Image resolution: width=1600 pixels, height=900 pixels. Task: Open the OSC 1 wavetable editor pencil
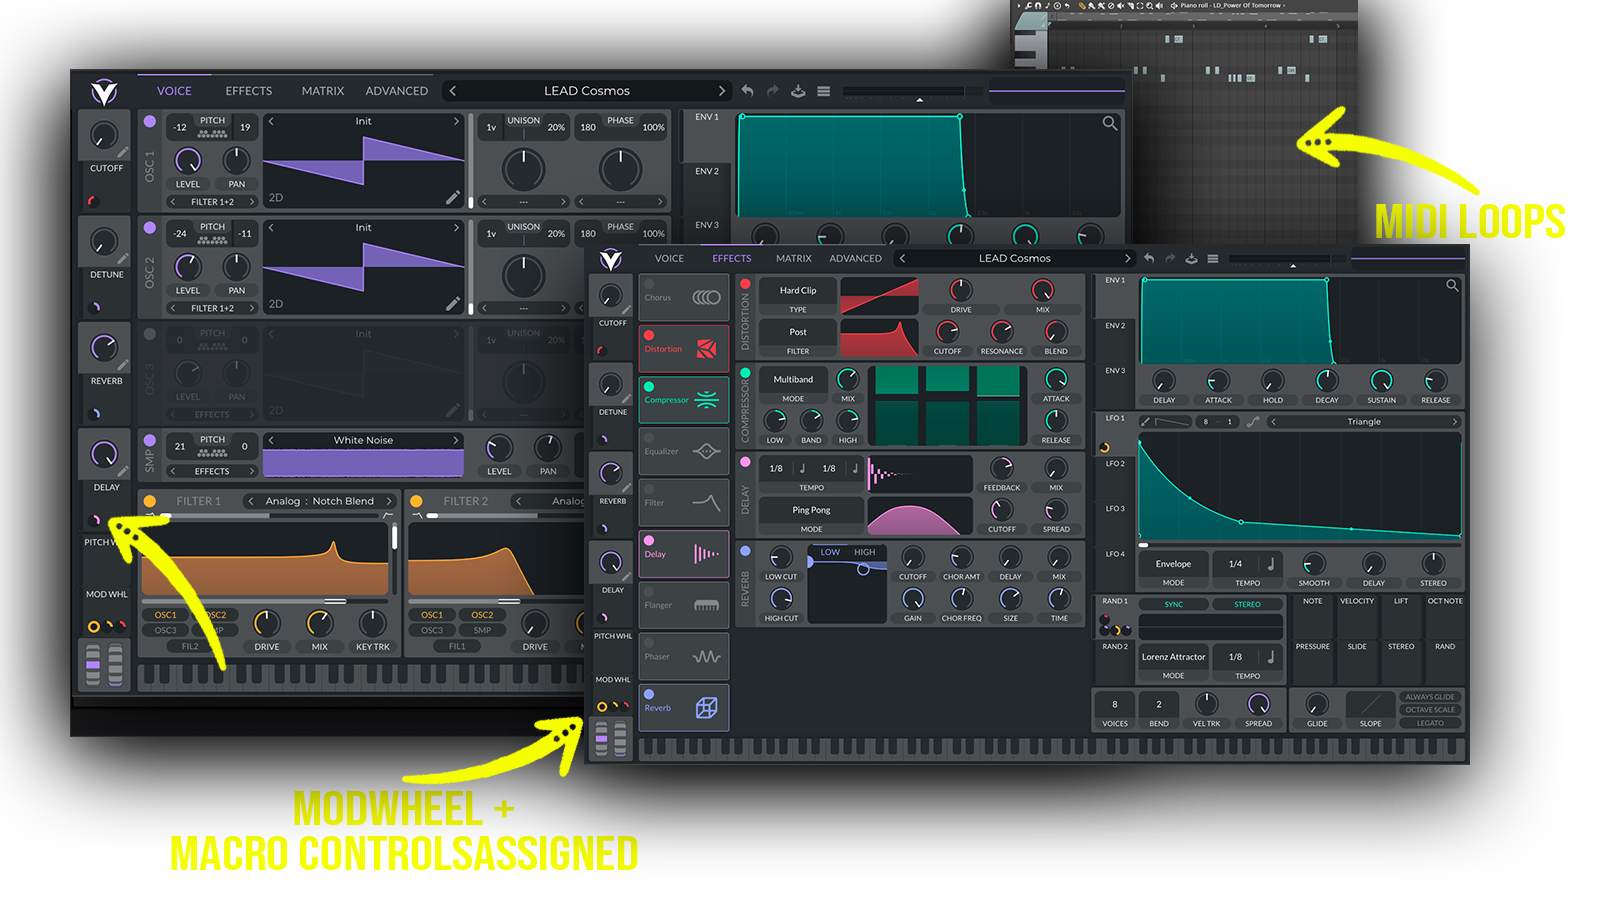coord(453,197)
